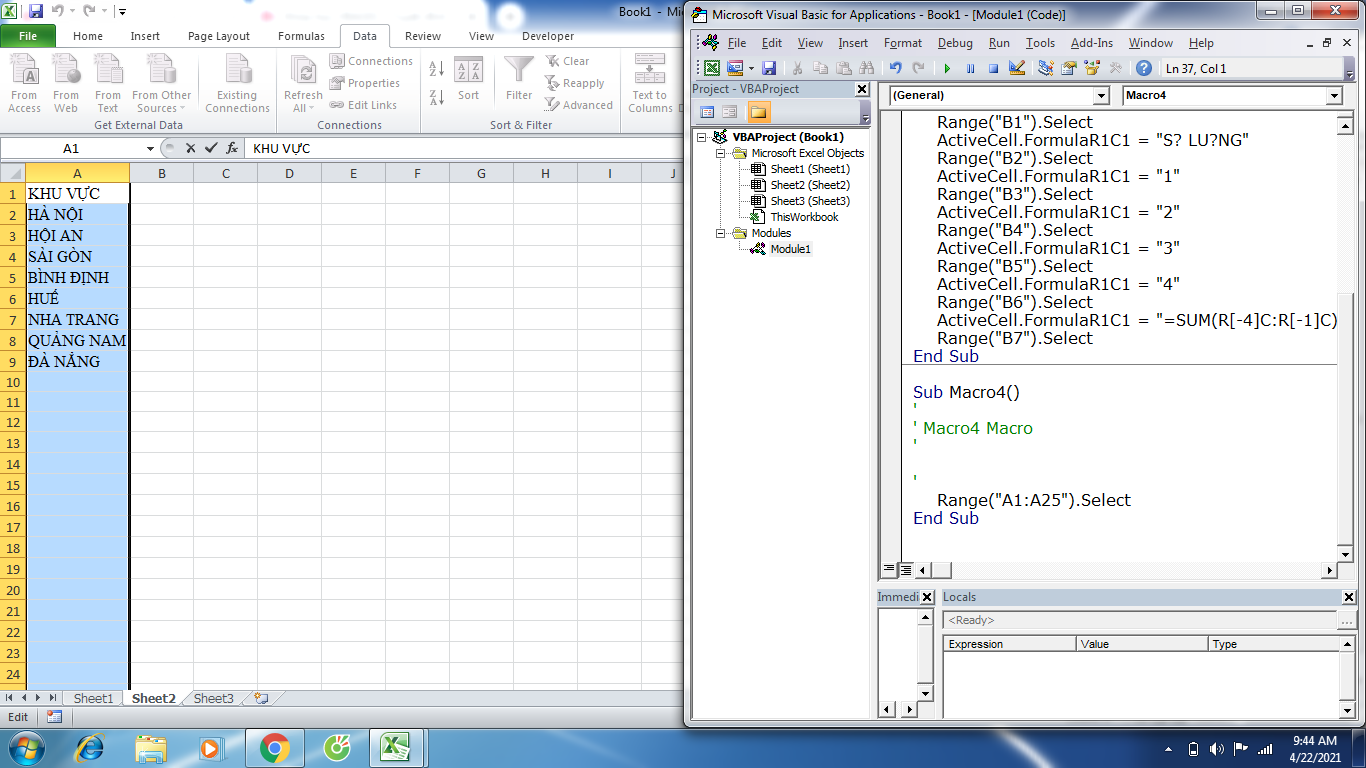
Task: Select Sheet2 (Sheet2) in project tree
Action: point(809,185)
